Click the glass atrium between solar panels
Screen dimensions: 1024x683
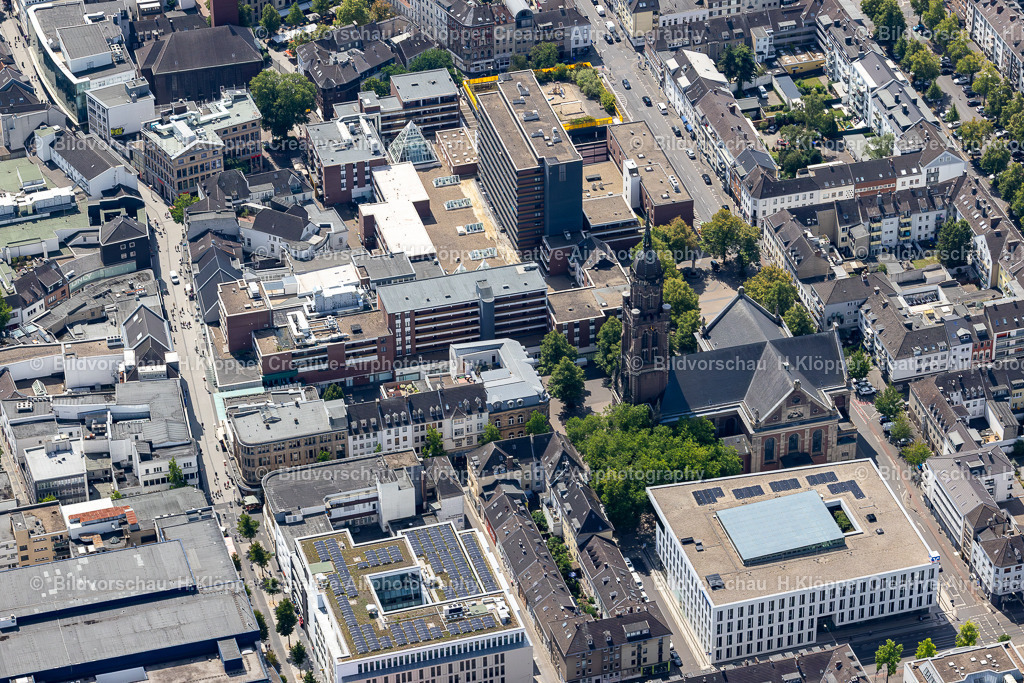[x=397, y=589]
